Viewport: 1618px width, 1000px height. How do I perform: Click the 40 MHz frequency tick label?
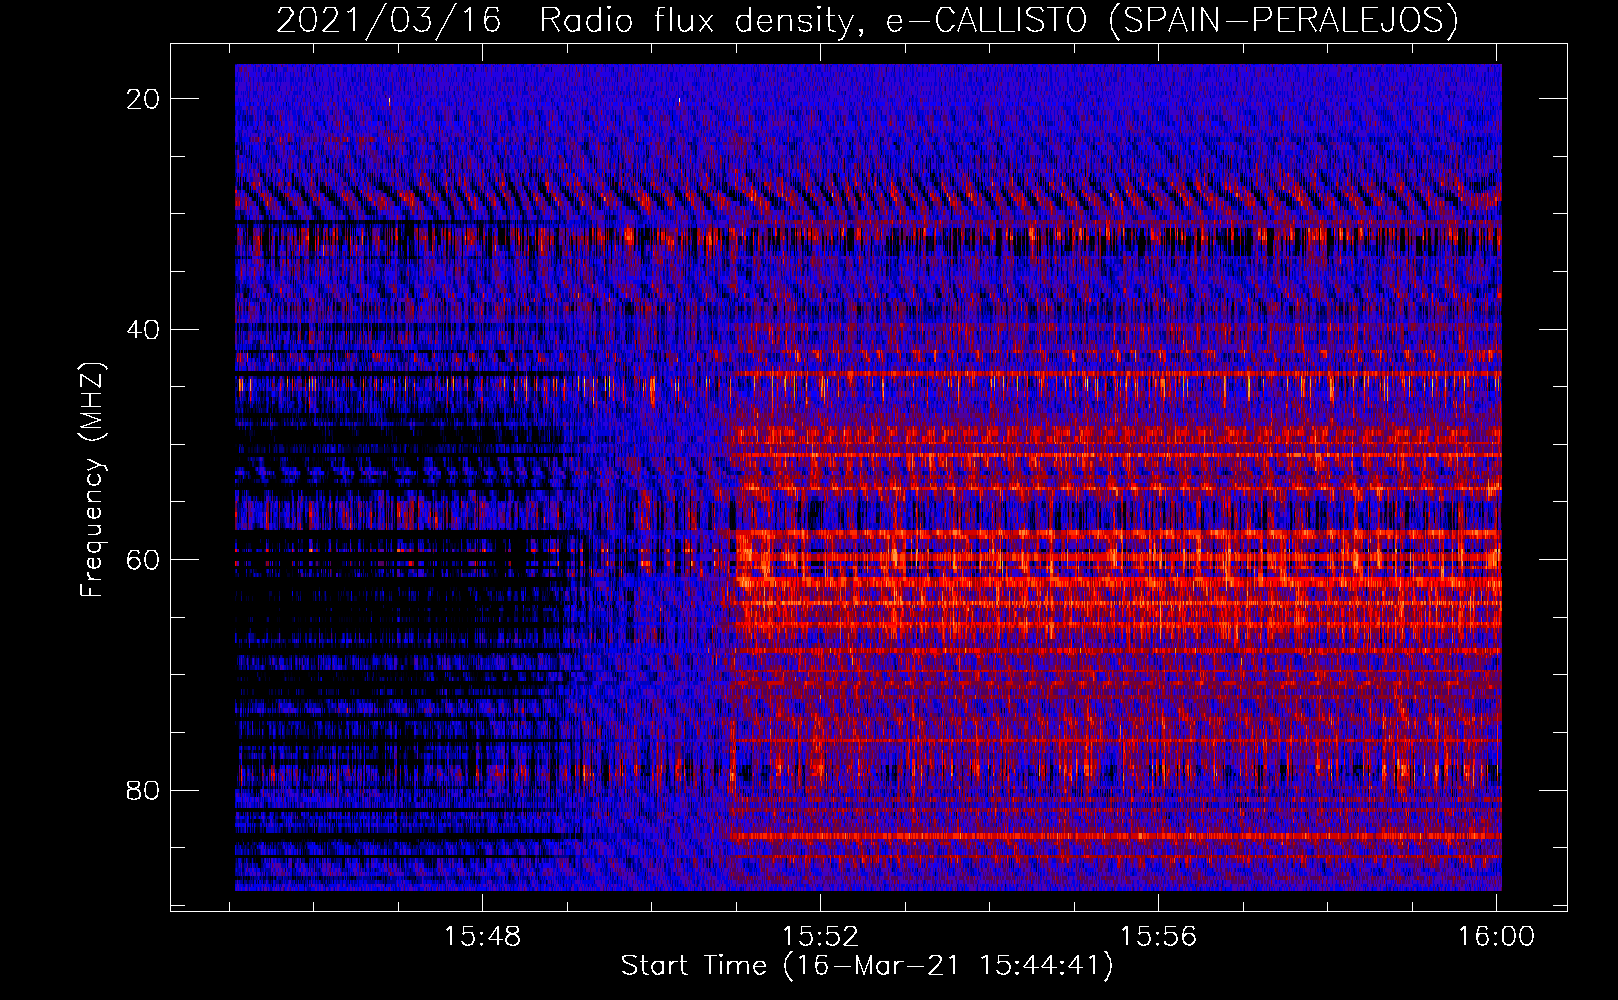pos(143,330)
